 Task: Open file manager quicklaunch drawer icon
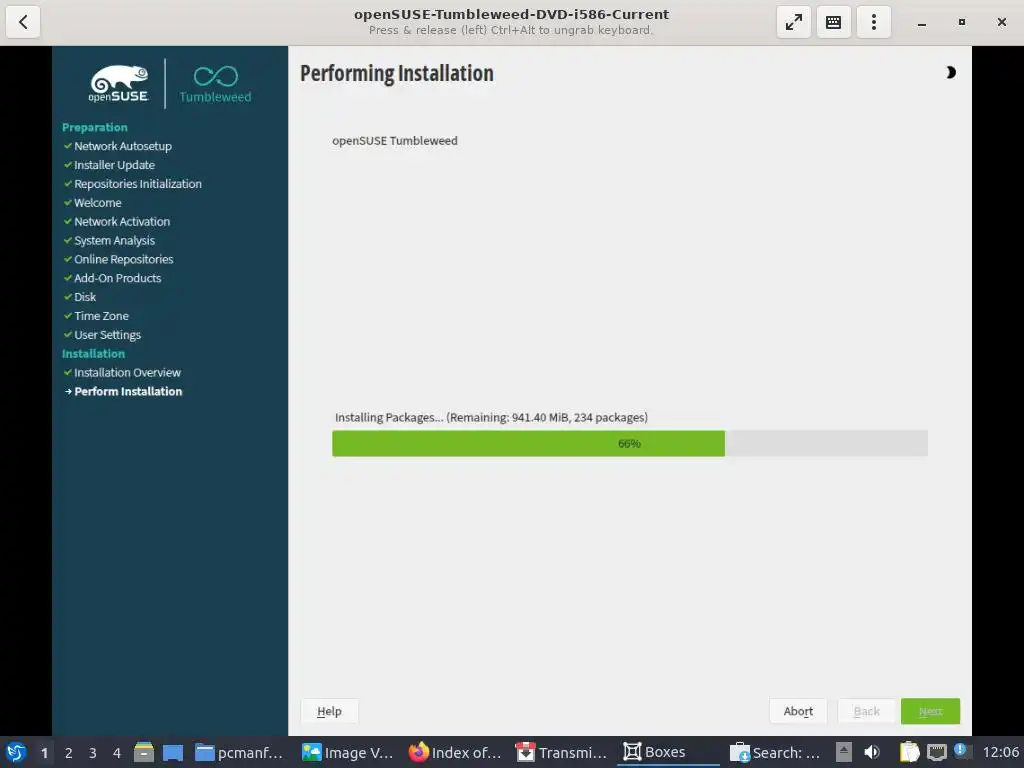click(x=144, y=752)
